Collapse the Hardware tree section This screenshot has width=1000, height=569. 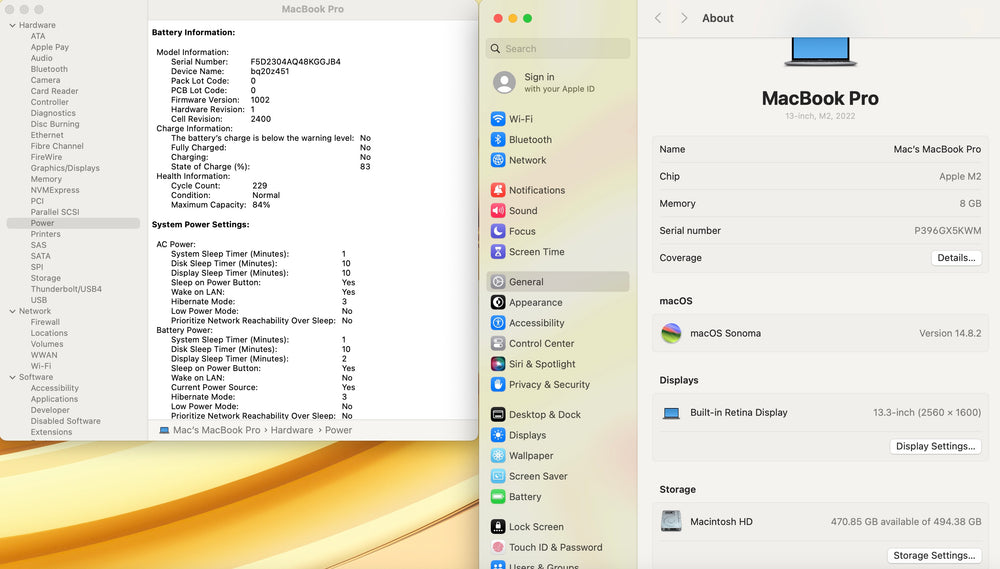[x=12, y=25]
